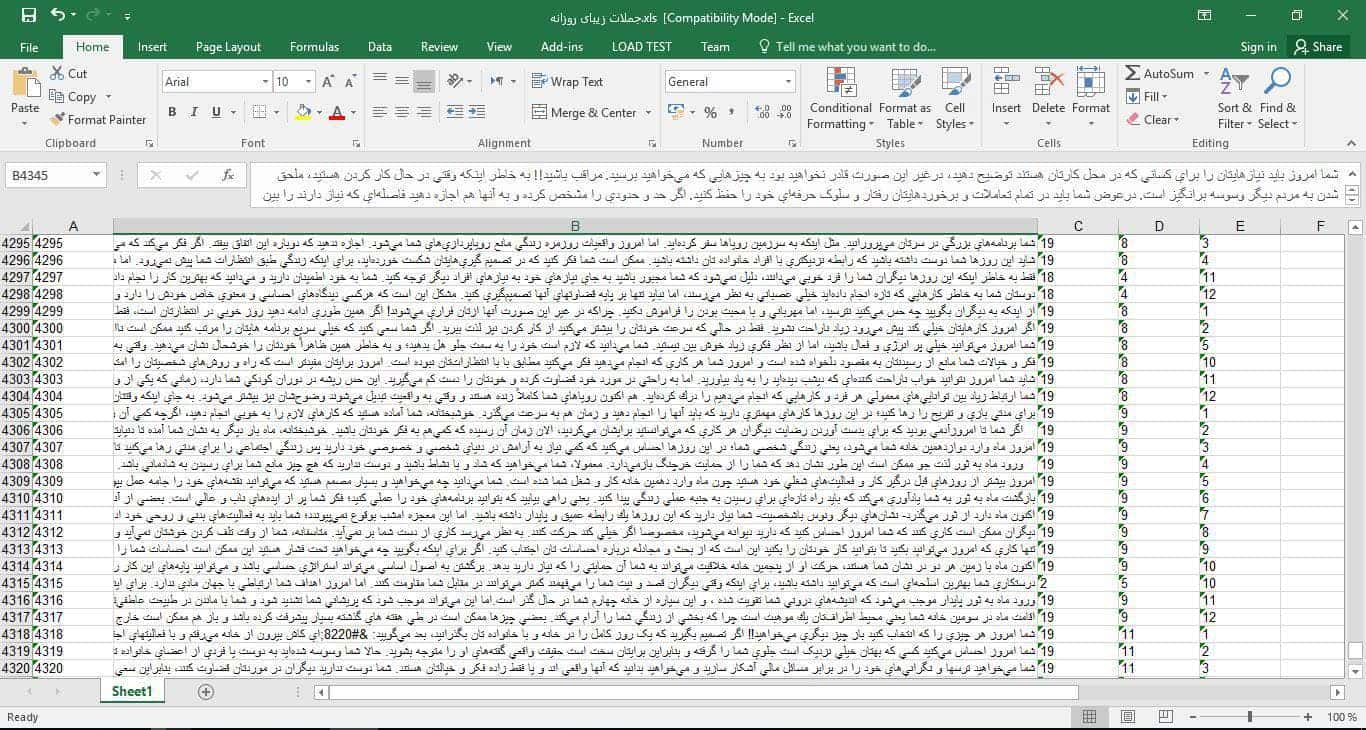1366x730 pixels.
Task: Click the Comma Style button
Action: click(732, 112)
